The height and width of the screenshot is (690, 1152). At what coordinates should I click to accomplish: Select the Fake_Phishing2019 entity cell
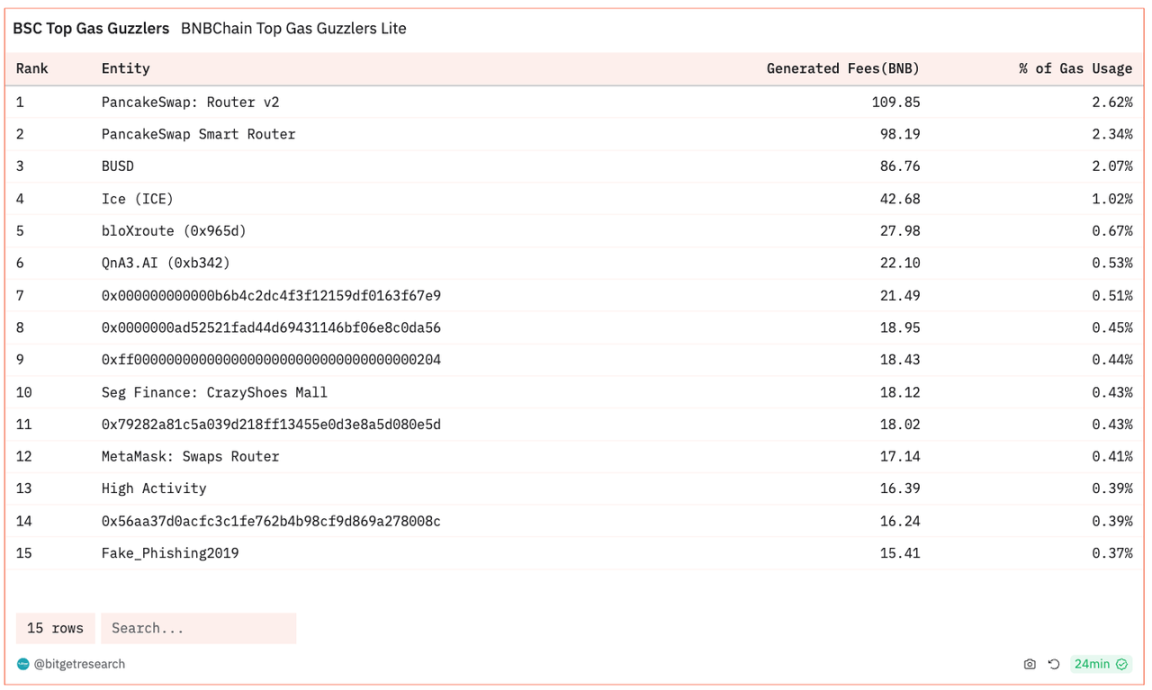tap(170, 553)
